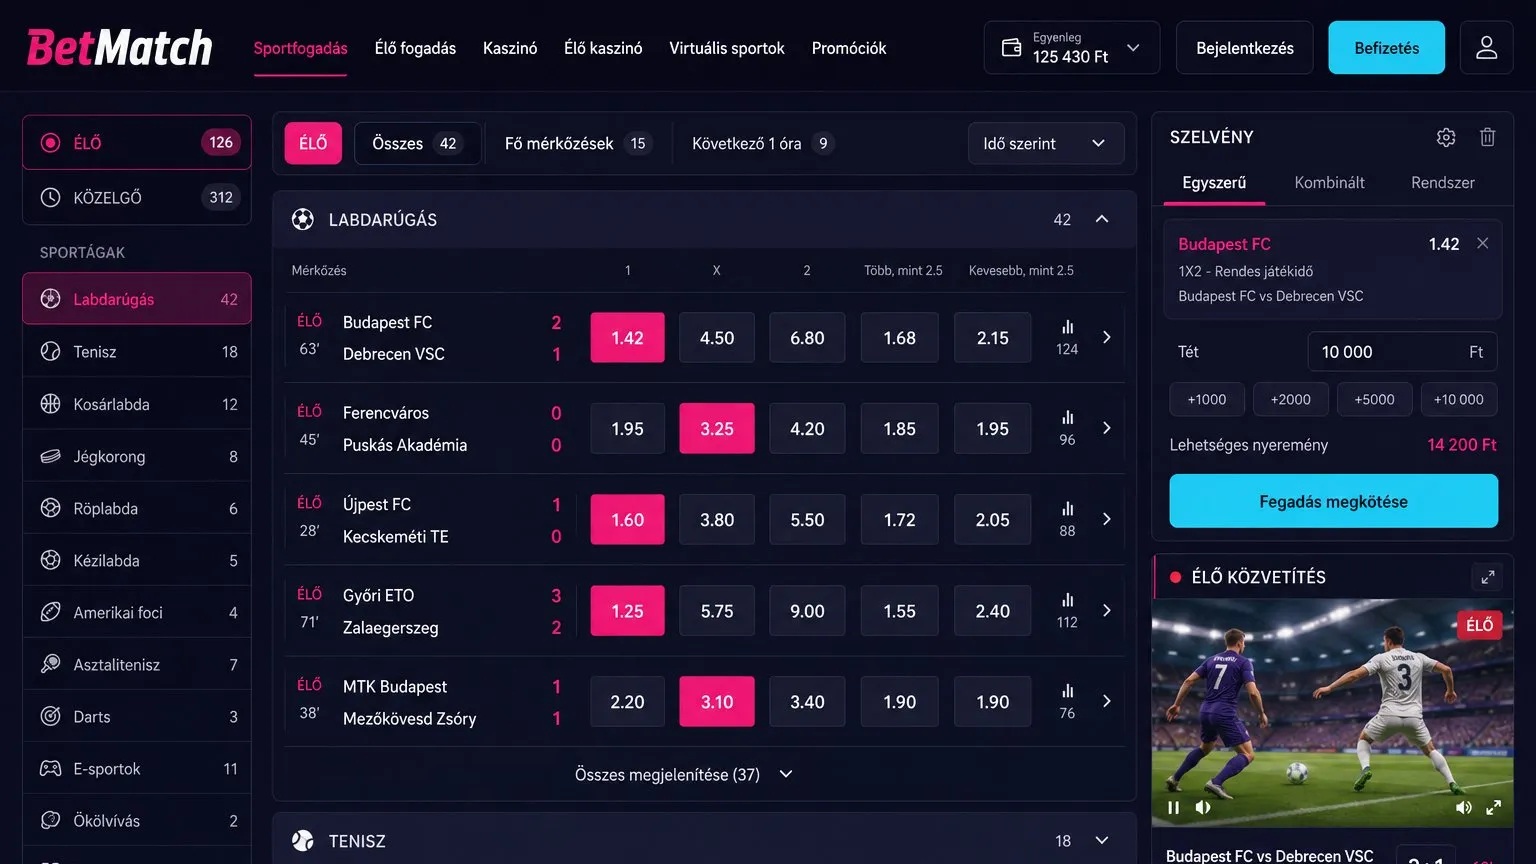Open the Egyenleg balance dropdown
This screenshot has width=1536, height=864.
(x=1072, y=48)
